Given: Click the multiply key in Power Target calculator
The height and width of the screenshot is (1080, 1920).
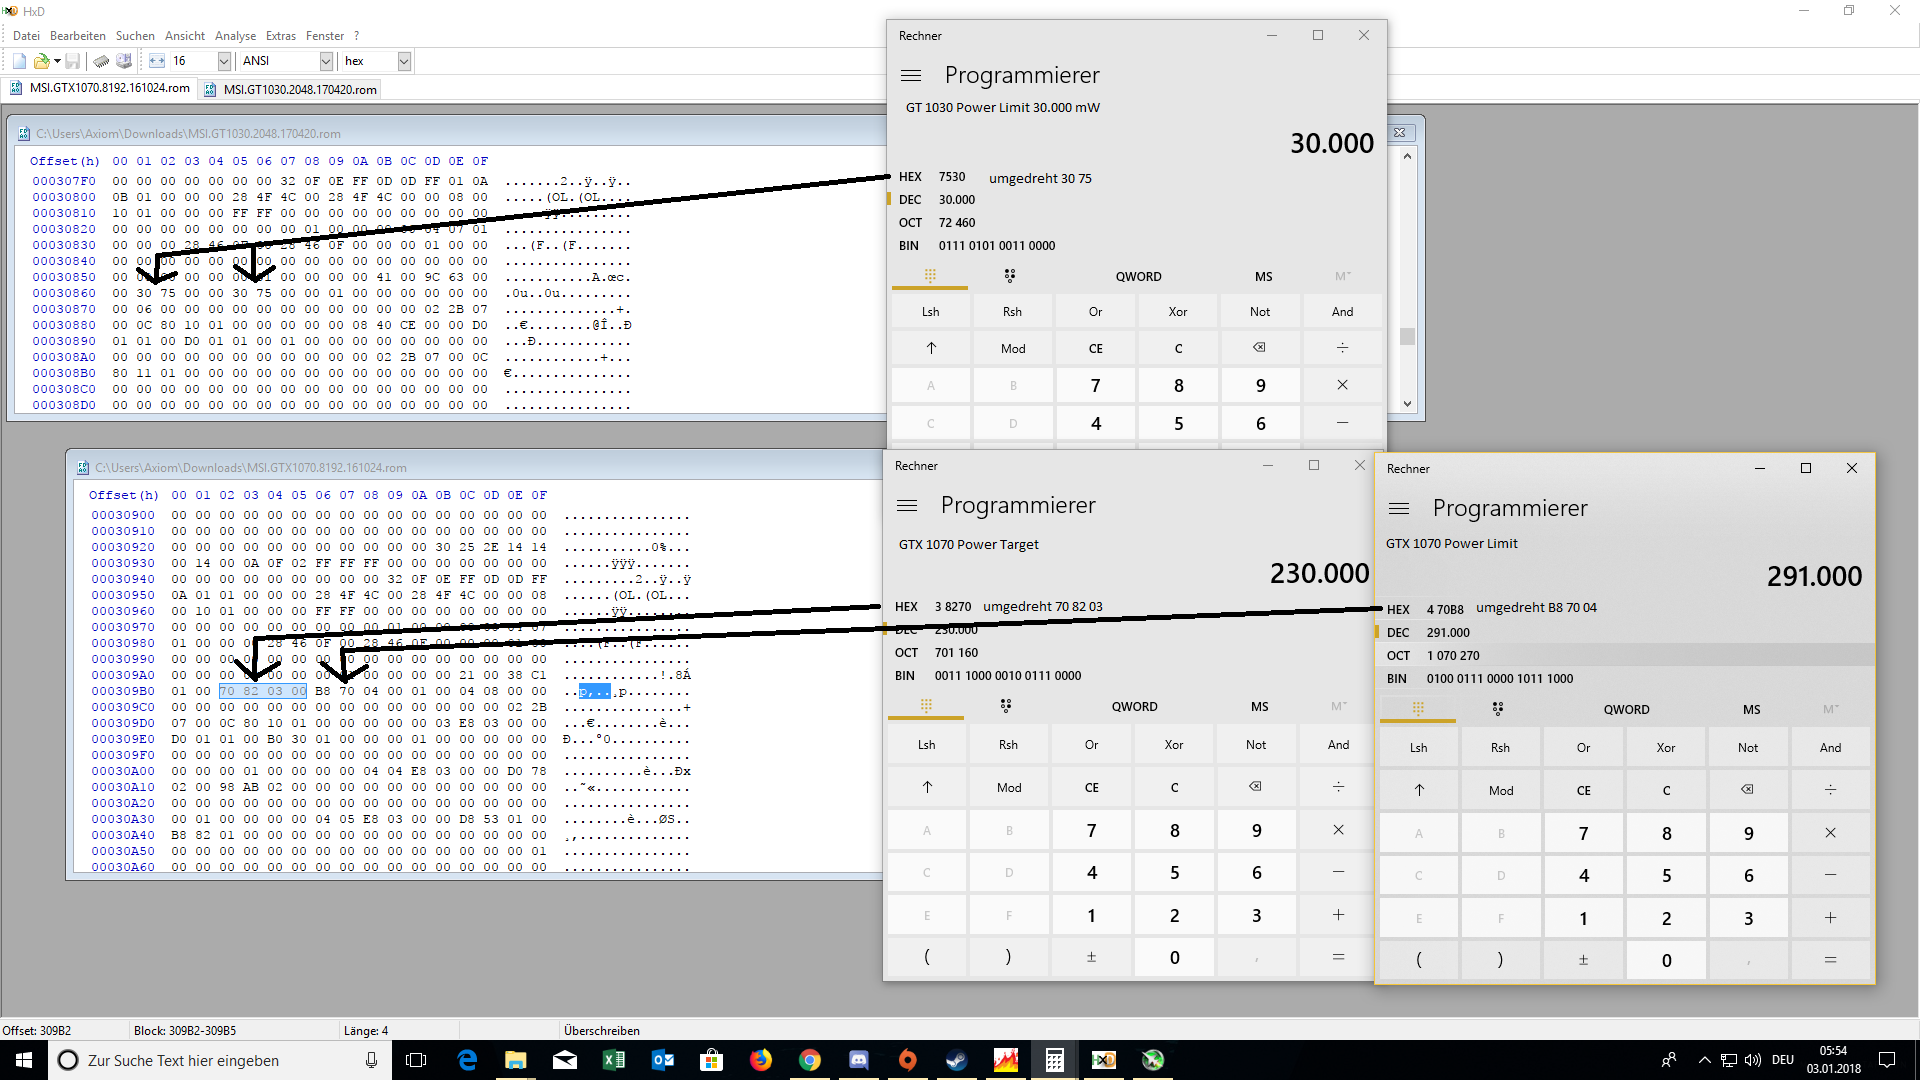Looking at the screenshot, I should tap(1339, 830).
